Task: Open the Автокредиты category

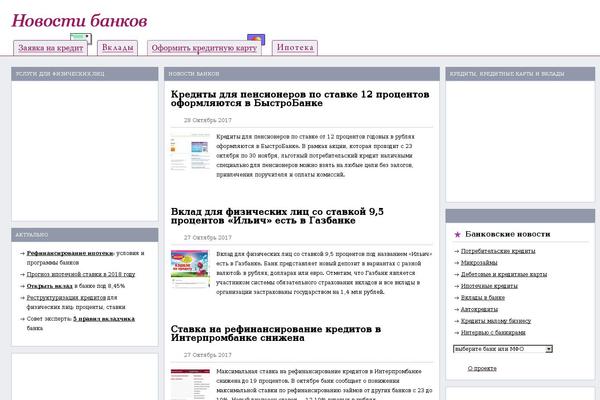Action: pyautogui.click(x=479, y=309)
